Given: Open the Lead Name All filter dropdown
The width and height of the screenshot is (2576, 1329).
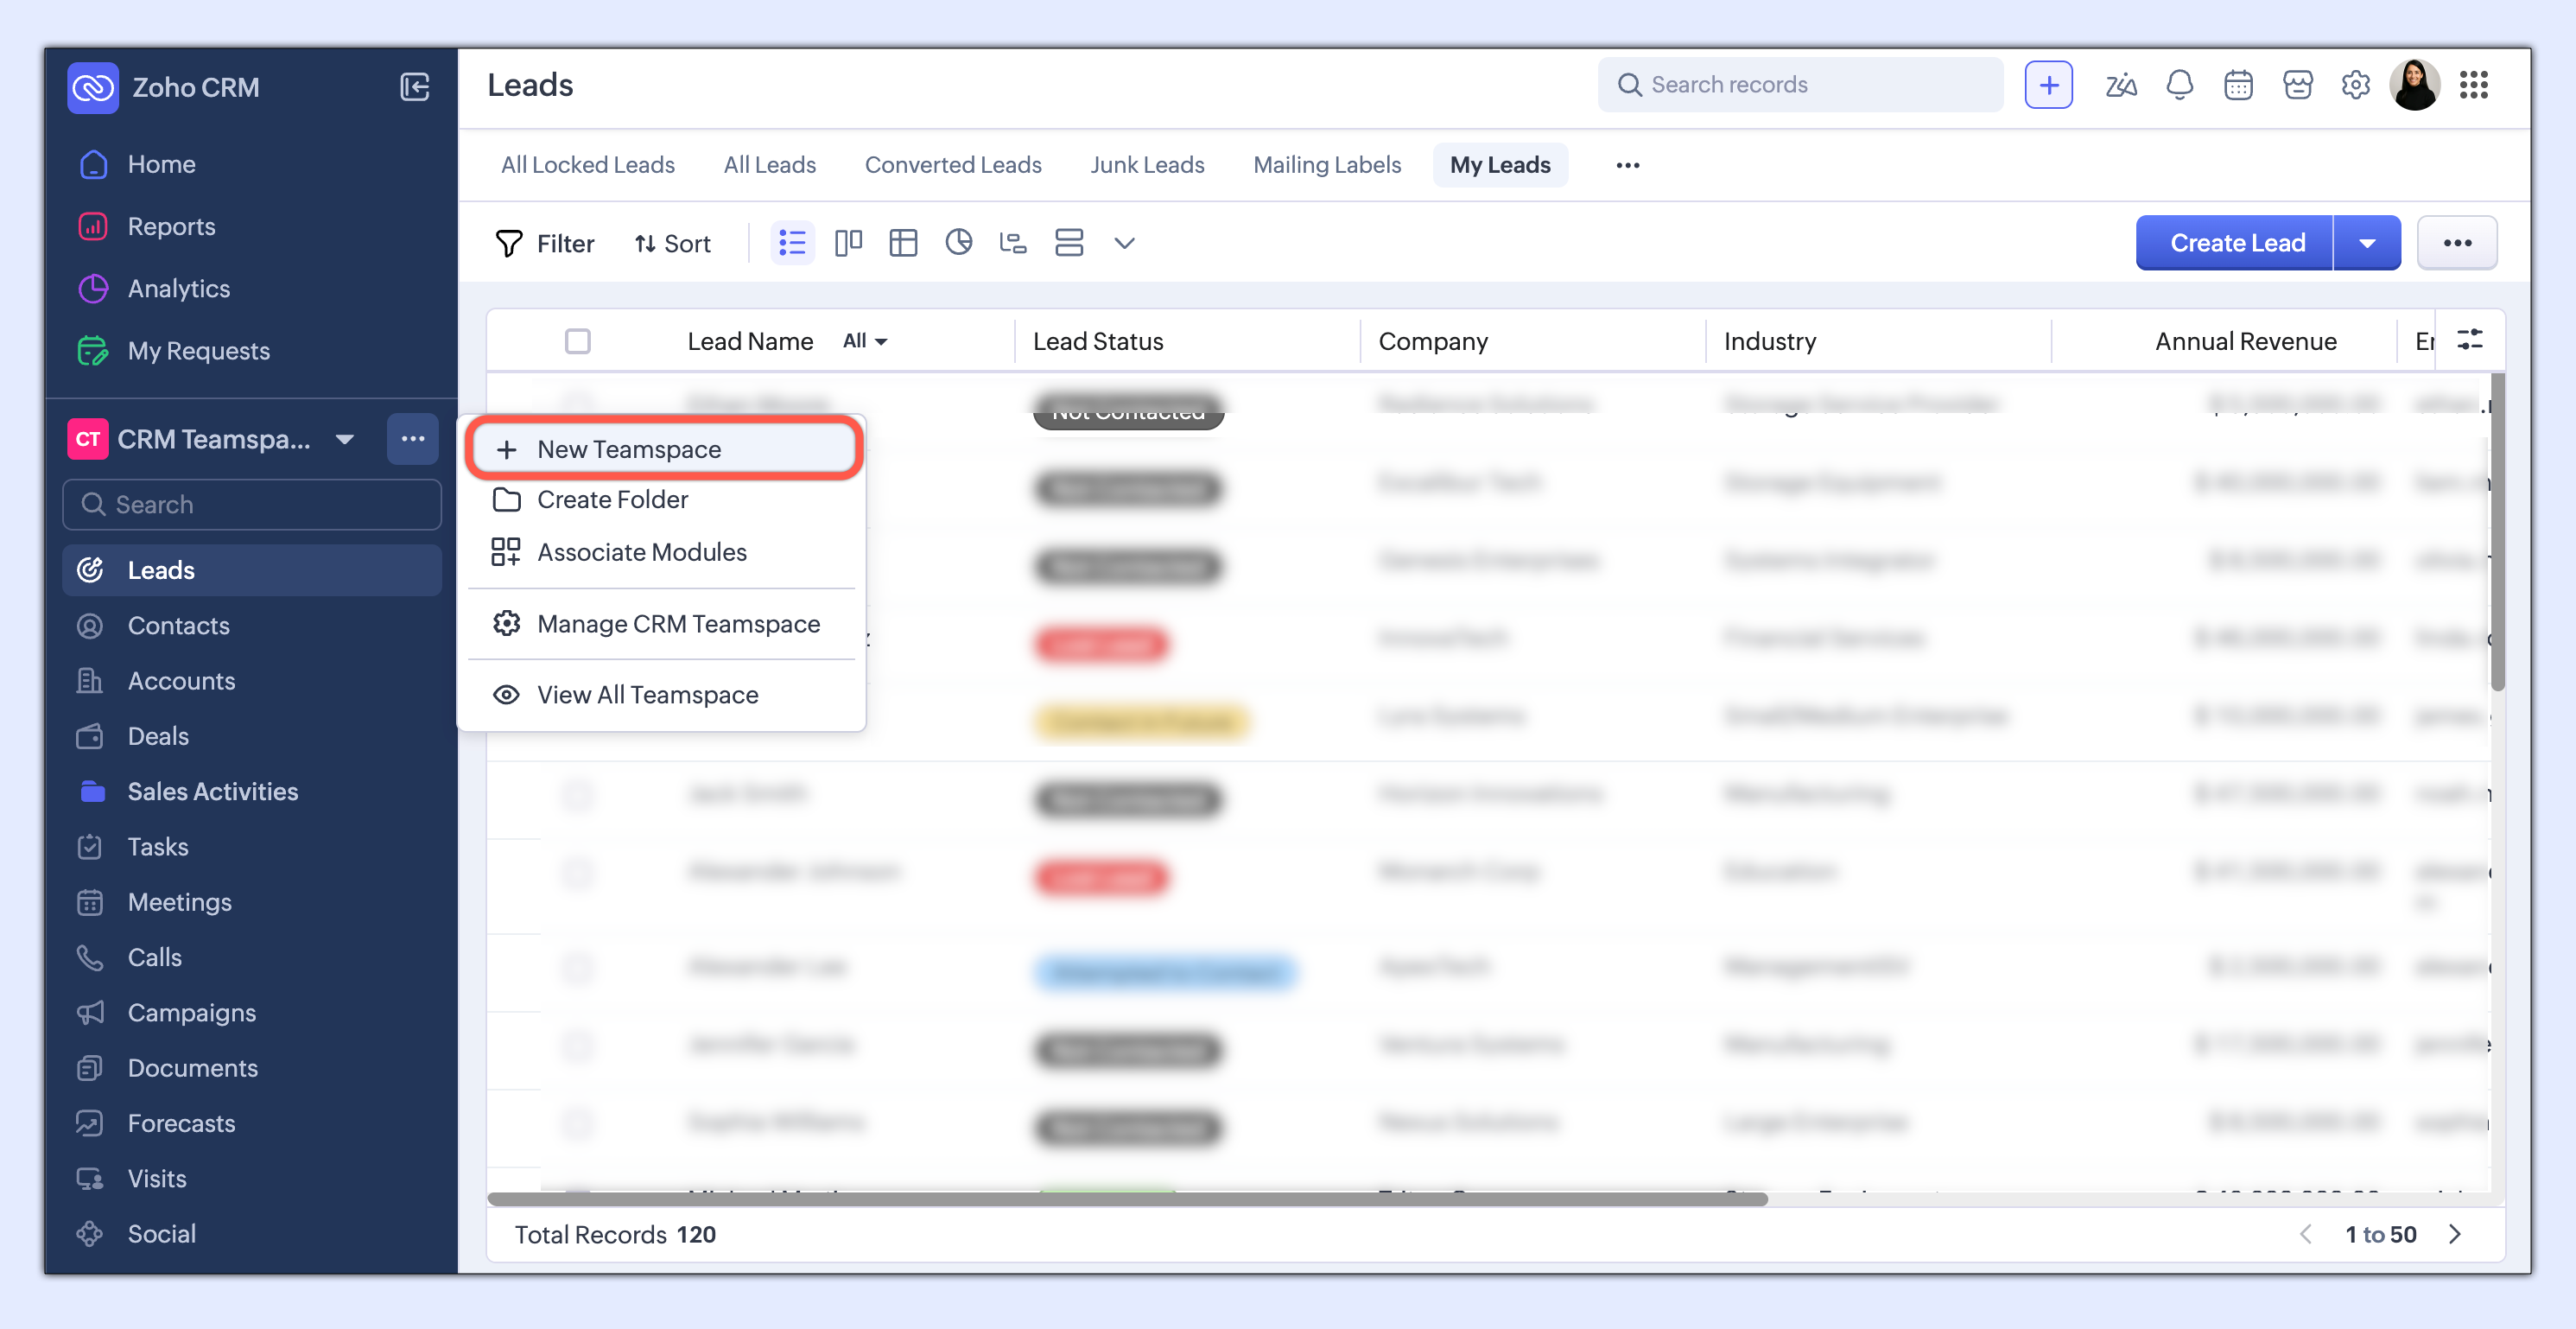Looking at the screenshot, I should pos(865,341).
